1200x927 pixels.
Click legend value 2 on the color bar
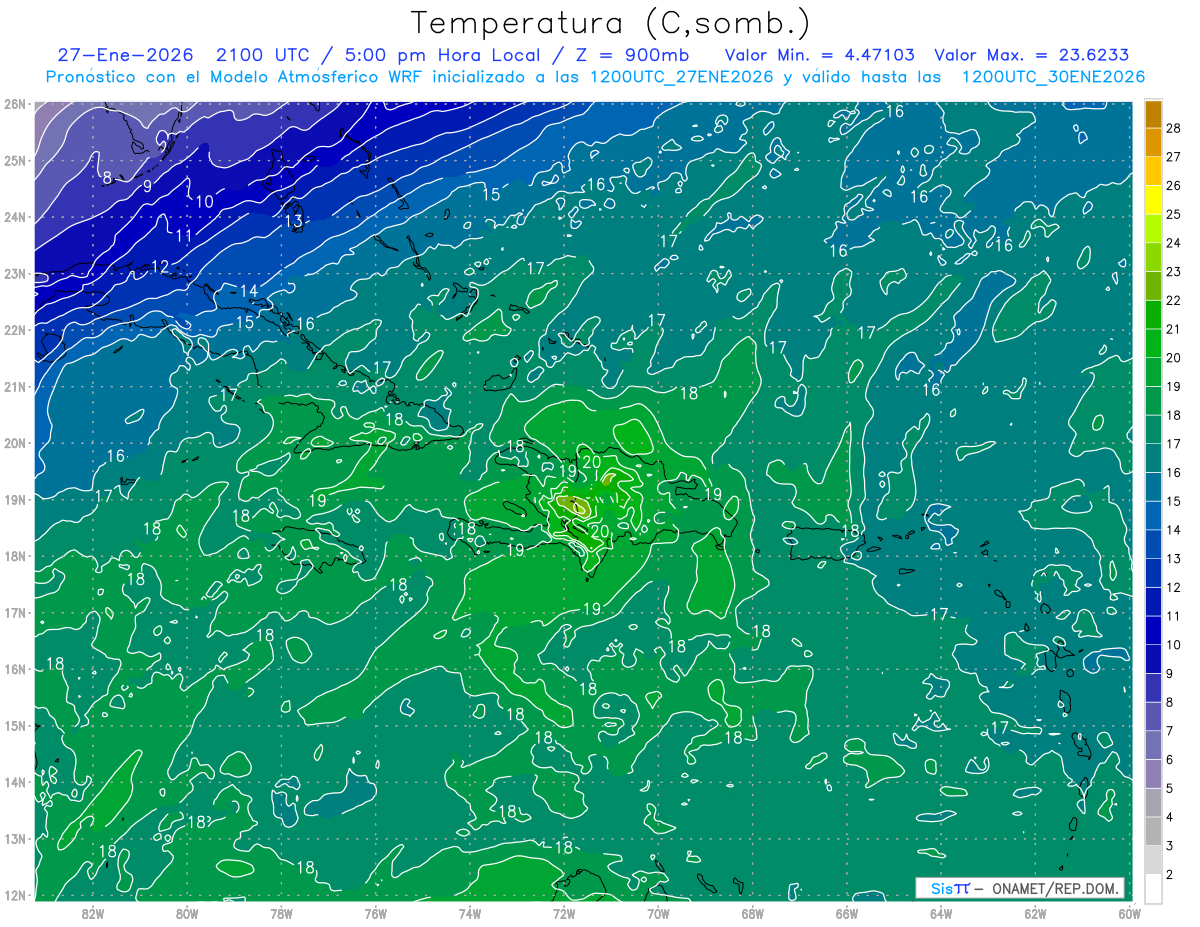click(1170, 874)
